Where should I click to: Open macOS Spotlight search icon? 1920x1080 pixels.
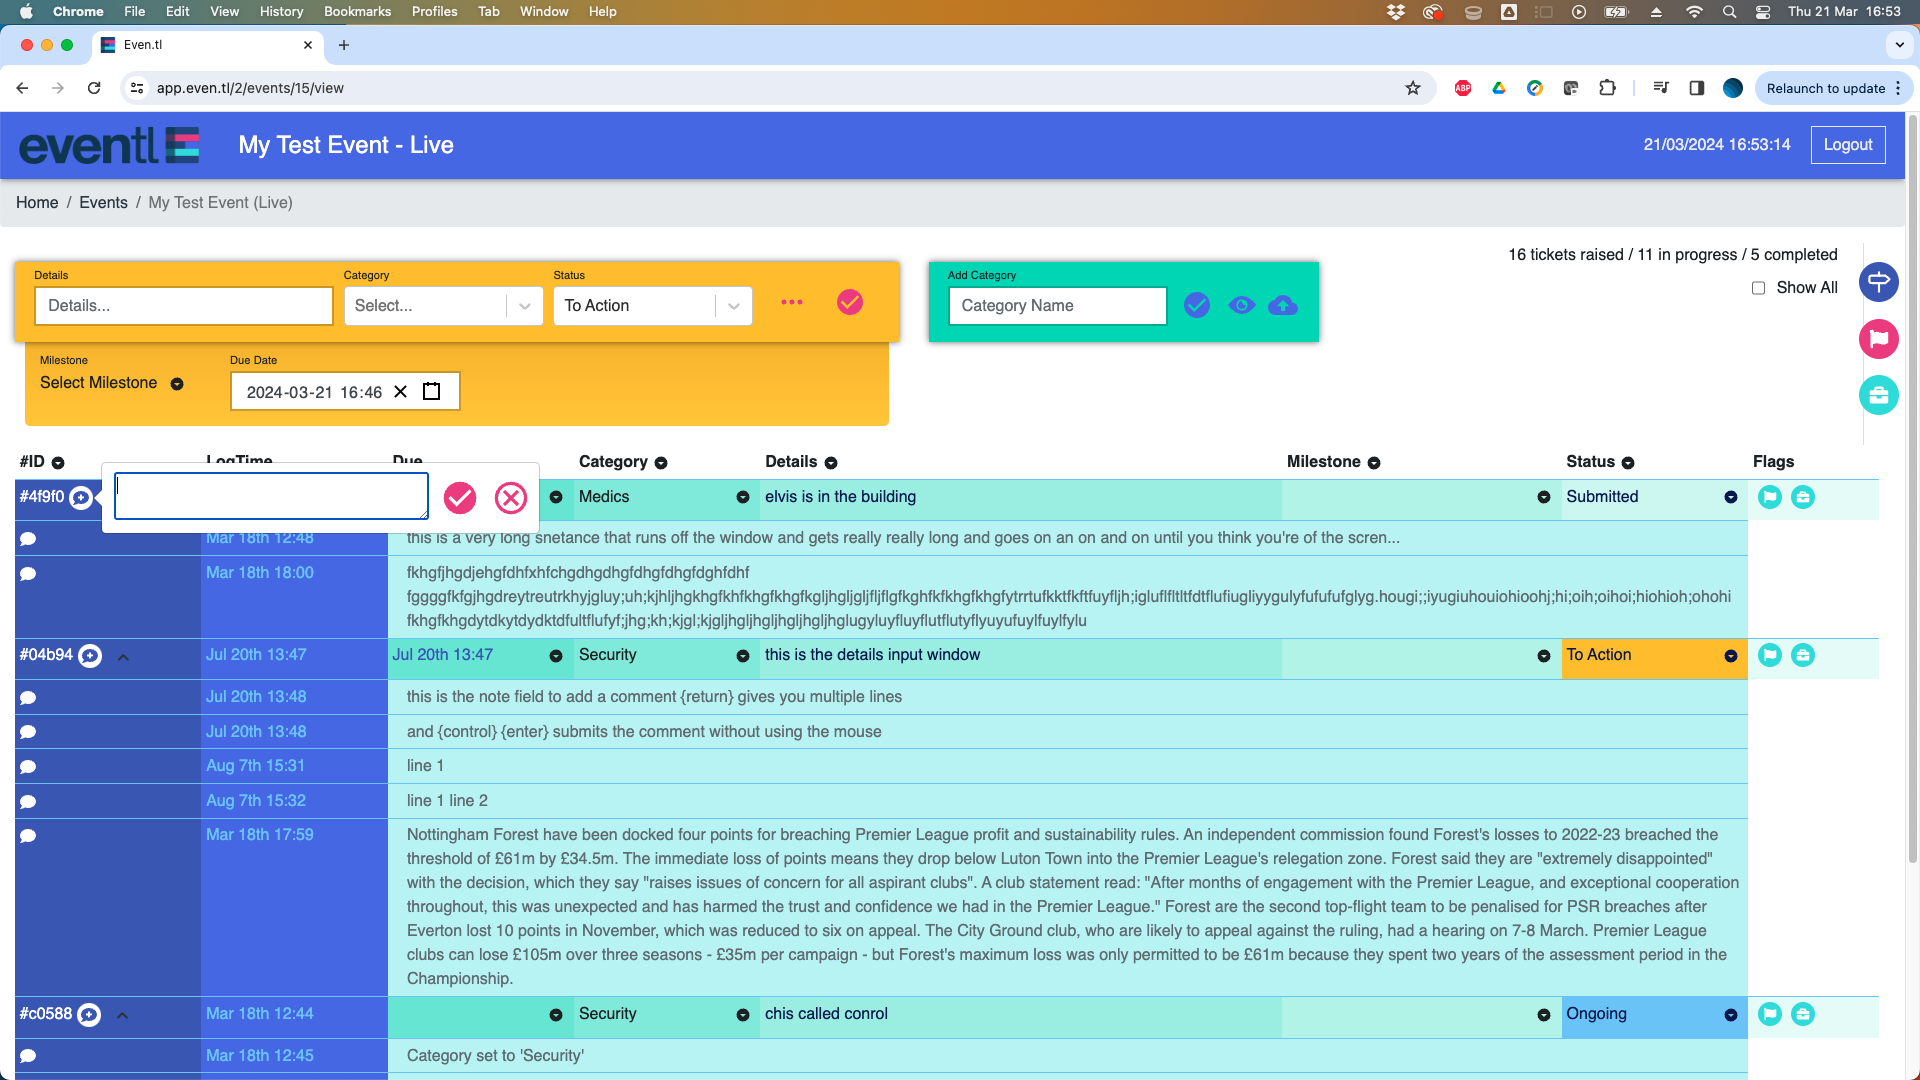(1729, 12)
